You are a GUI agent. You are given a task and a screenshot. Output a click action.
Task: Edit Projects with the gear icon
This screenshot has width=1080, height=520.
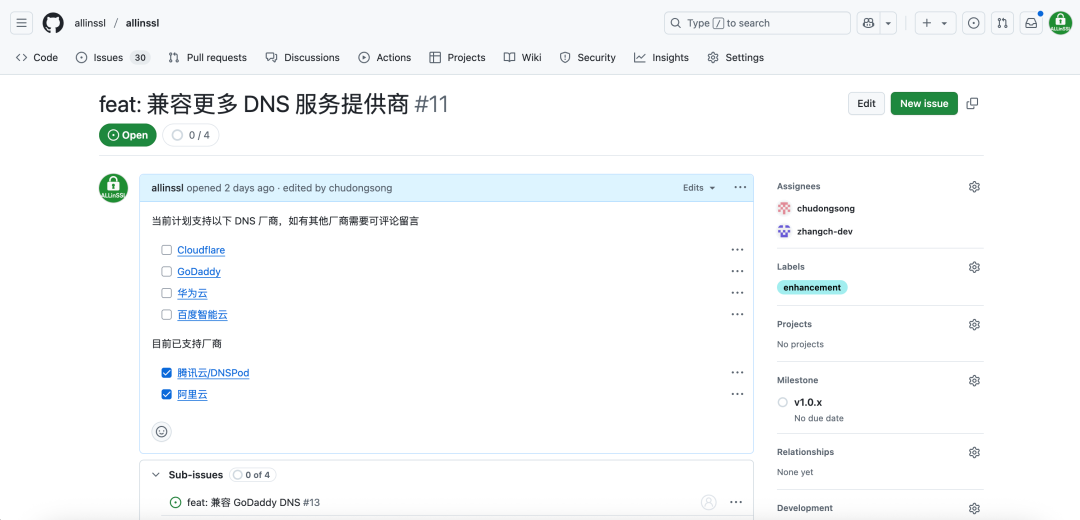tap(974, 324)
